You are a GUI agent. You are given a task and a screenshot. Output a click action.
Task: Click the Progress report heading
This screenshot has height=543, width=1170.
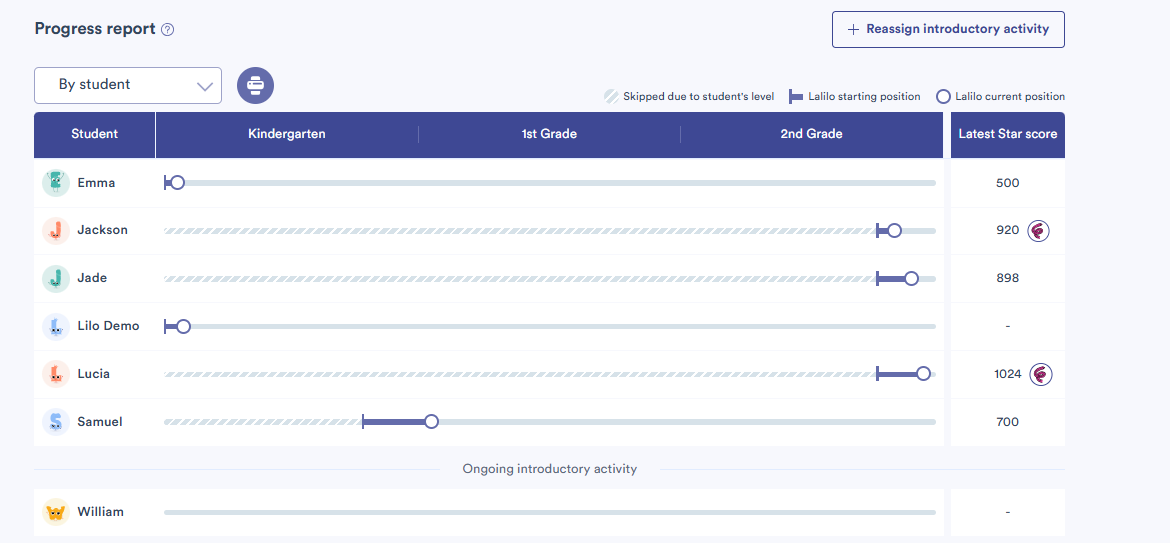pos(95,29)
